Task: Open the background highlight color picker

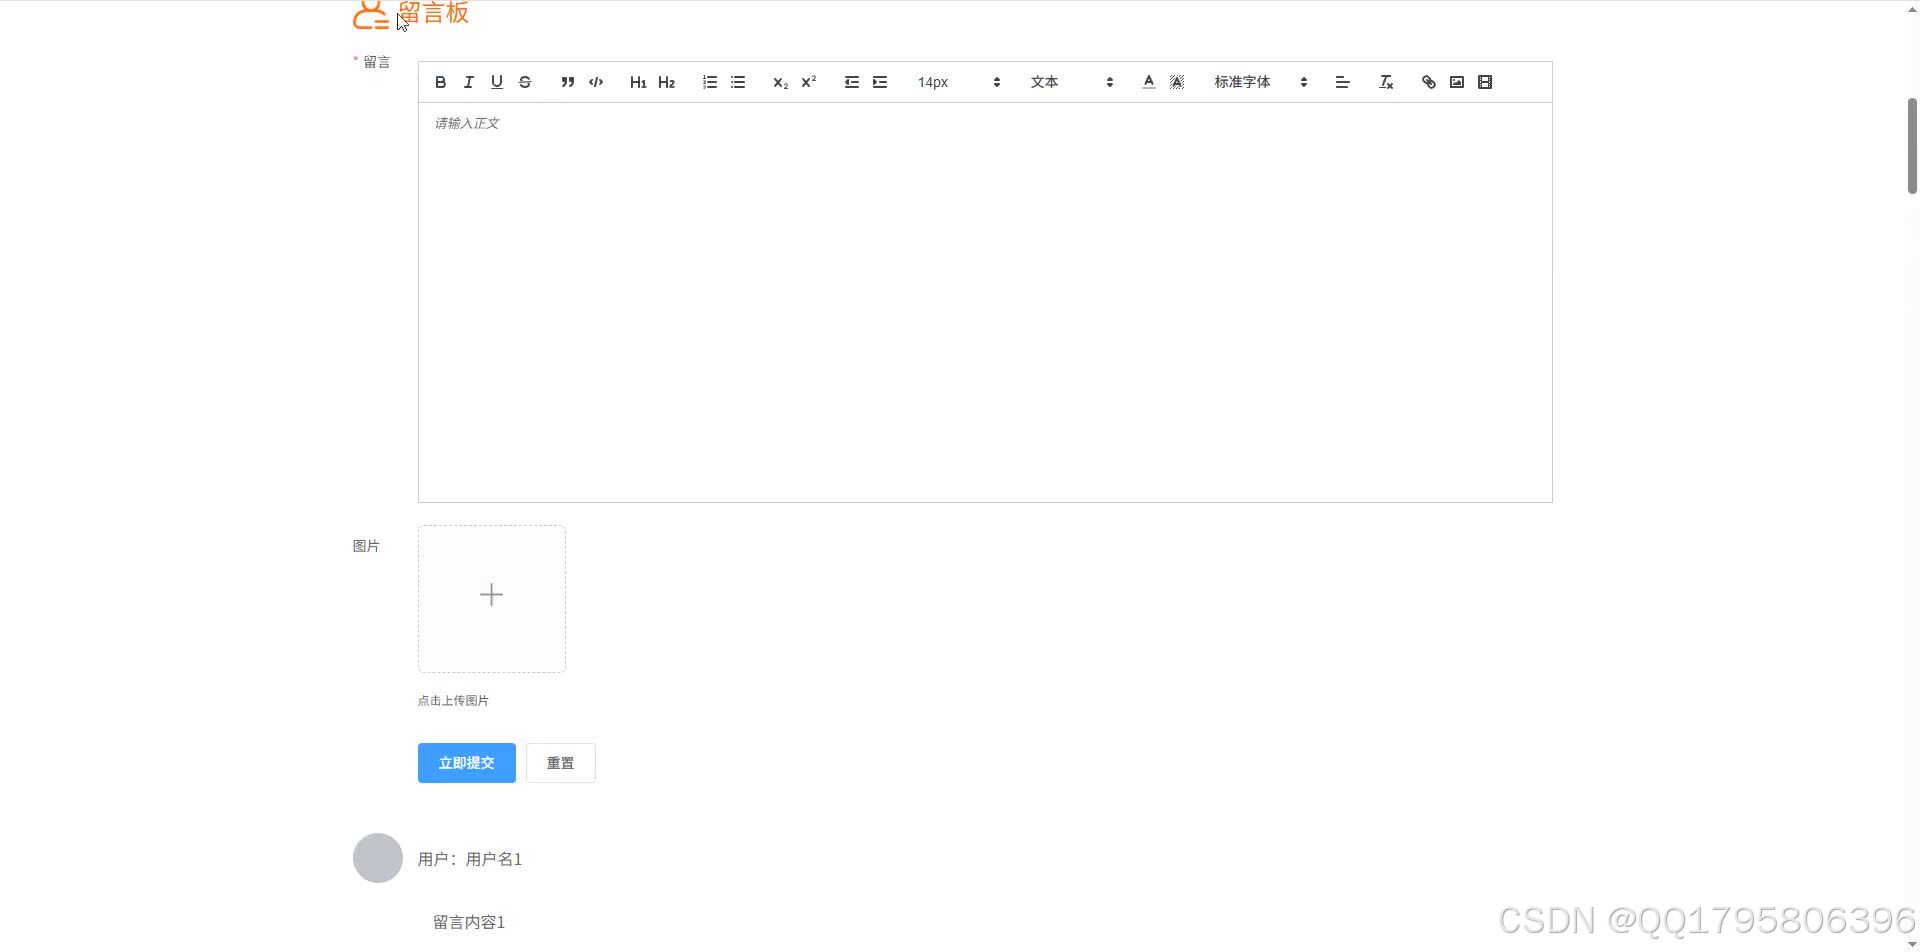Action: click(x=1176, y=82)
